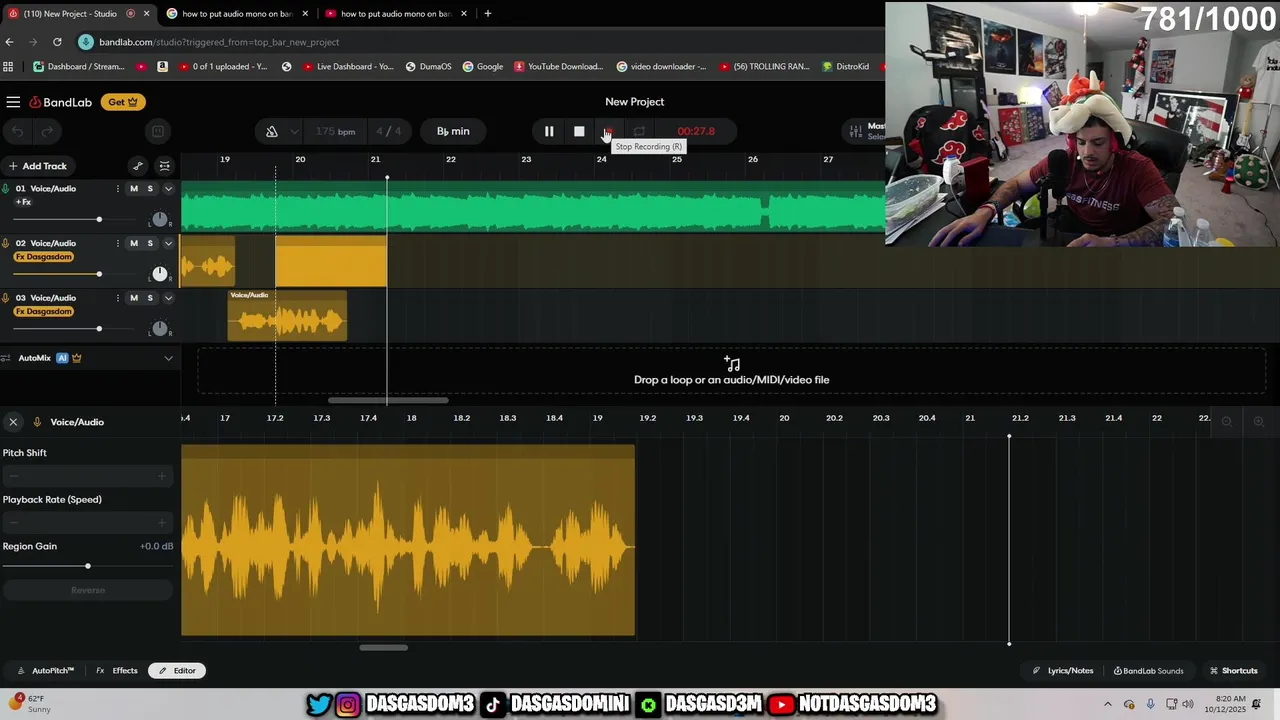Click the Get membership crown button

(x=123, y=102)
